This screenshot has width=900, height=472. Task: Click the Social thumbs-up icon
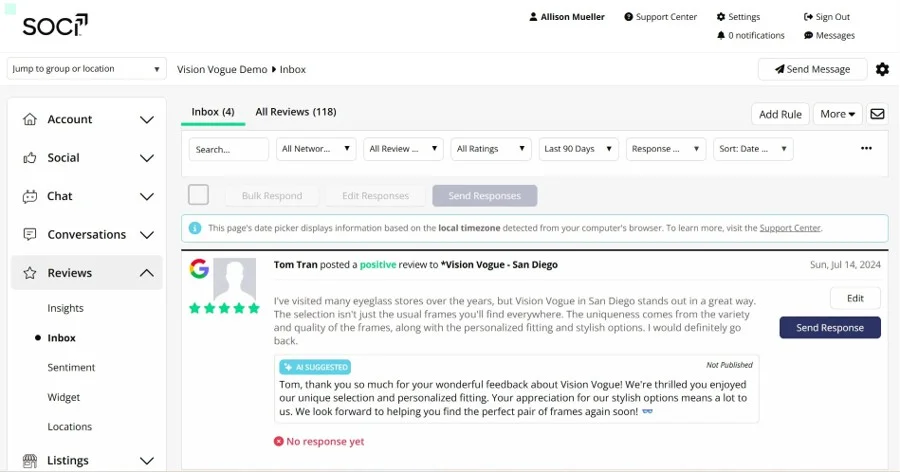30,157
